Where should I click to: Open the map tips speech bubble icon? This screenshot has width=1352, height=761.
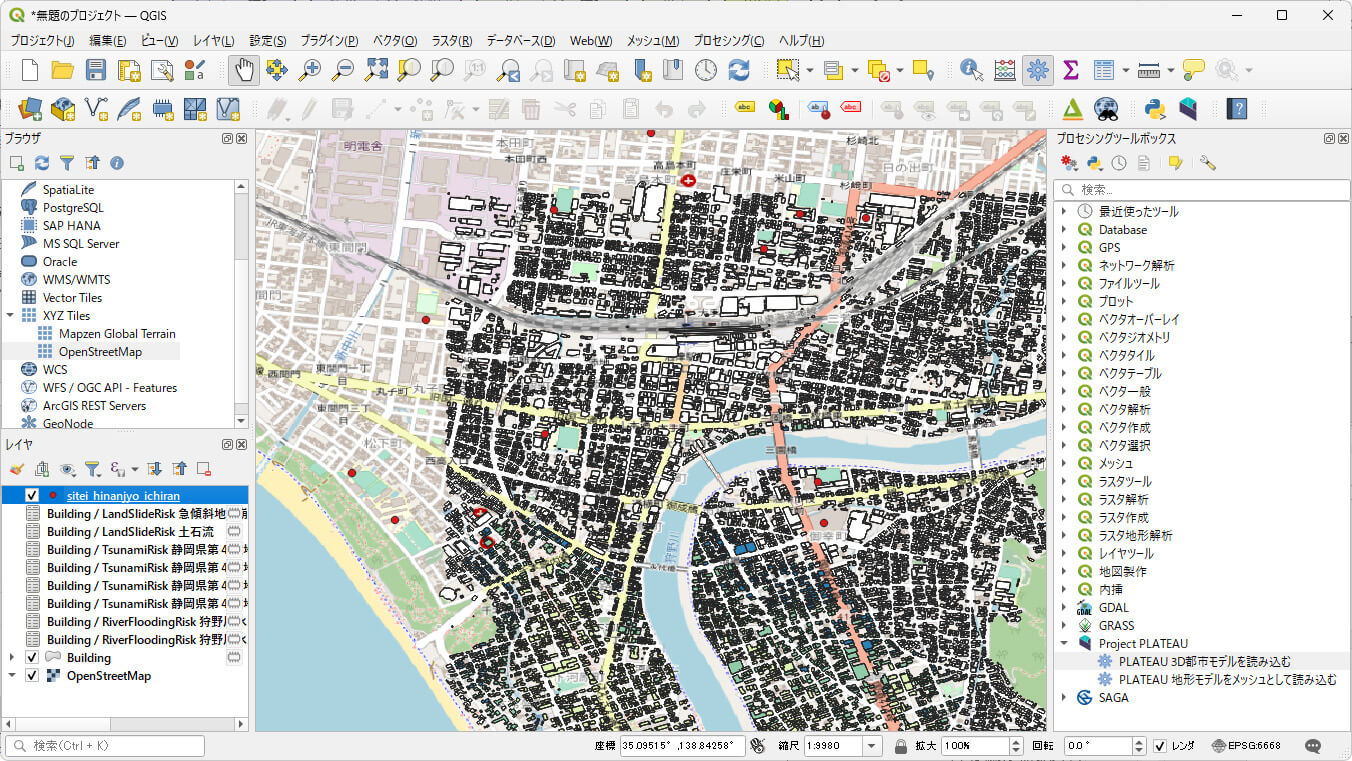1194,70
